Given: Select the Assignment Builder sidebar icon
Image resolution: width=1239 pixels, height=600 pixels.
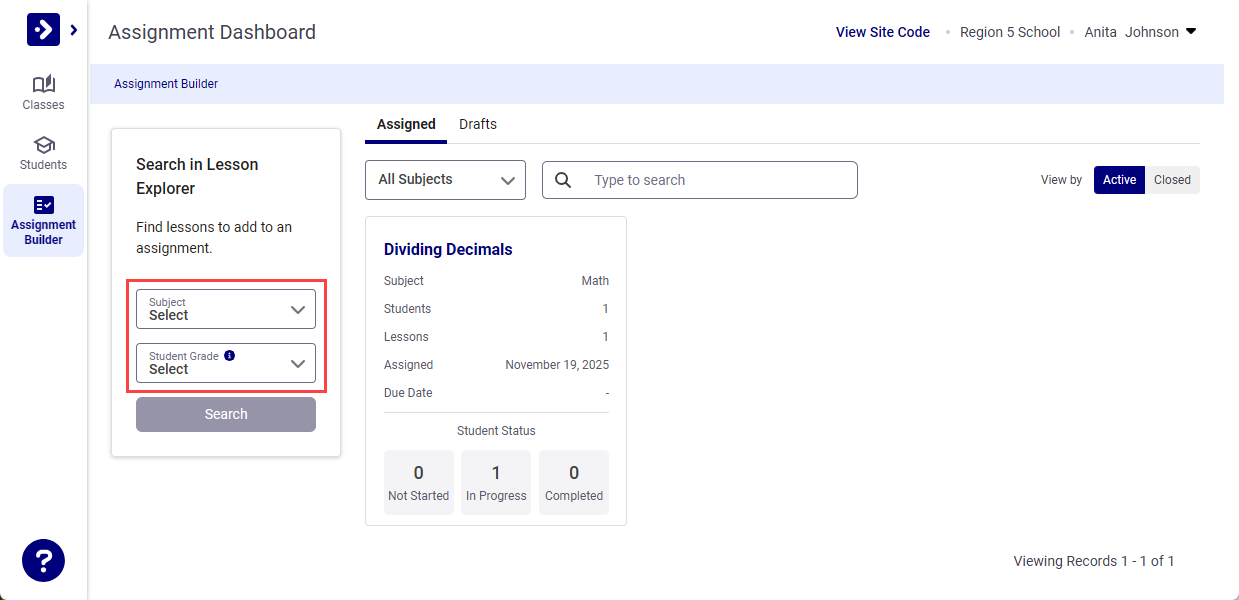Looking at the screenshot, I should (43, 220).
